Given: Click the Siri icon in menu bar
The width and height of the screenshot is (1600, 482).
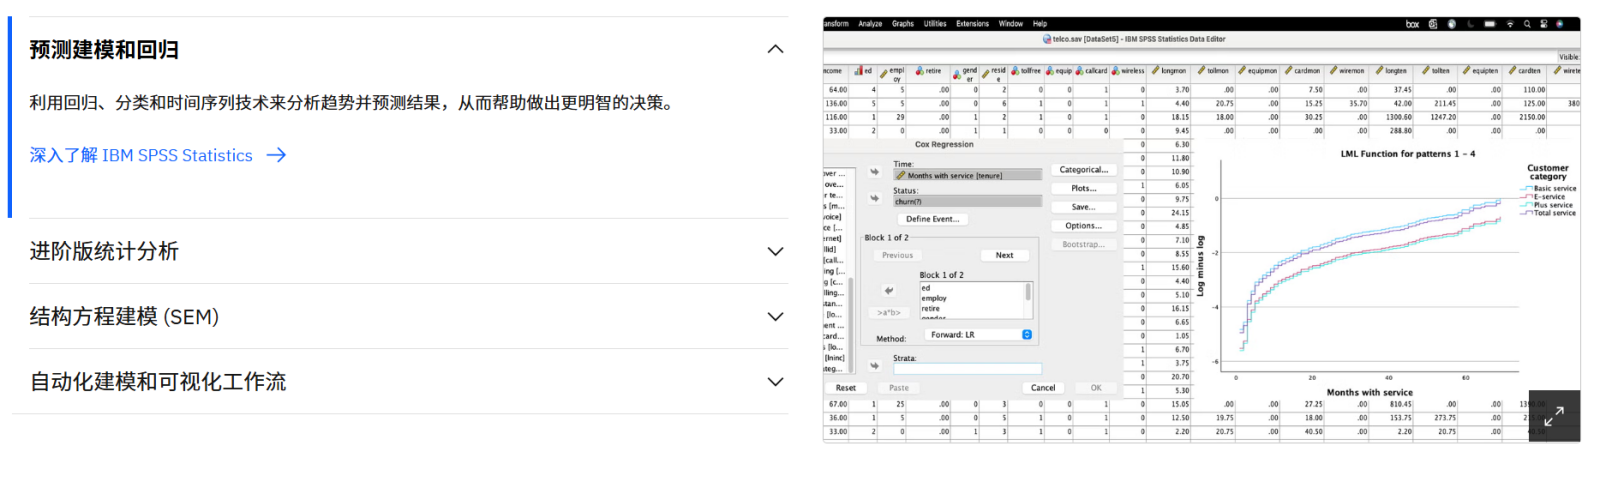Looking at the screenshot, I should 1559,24.
